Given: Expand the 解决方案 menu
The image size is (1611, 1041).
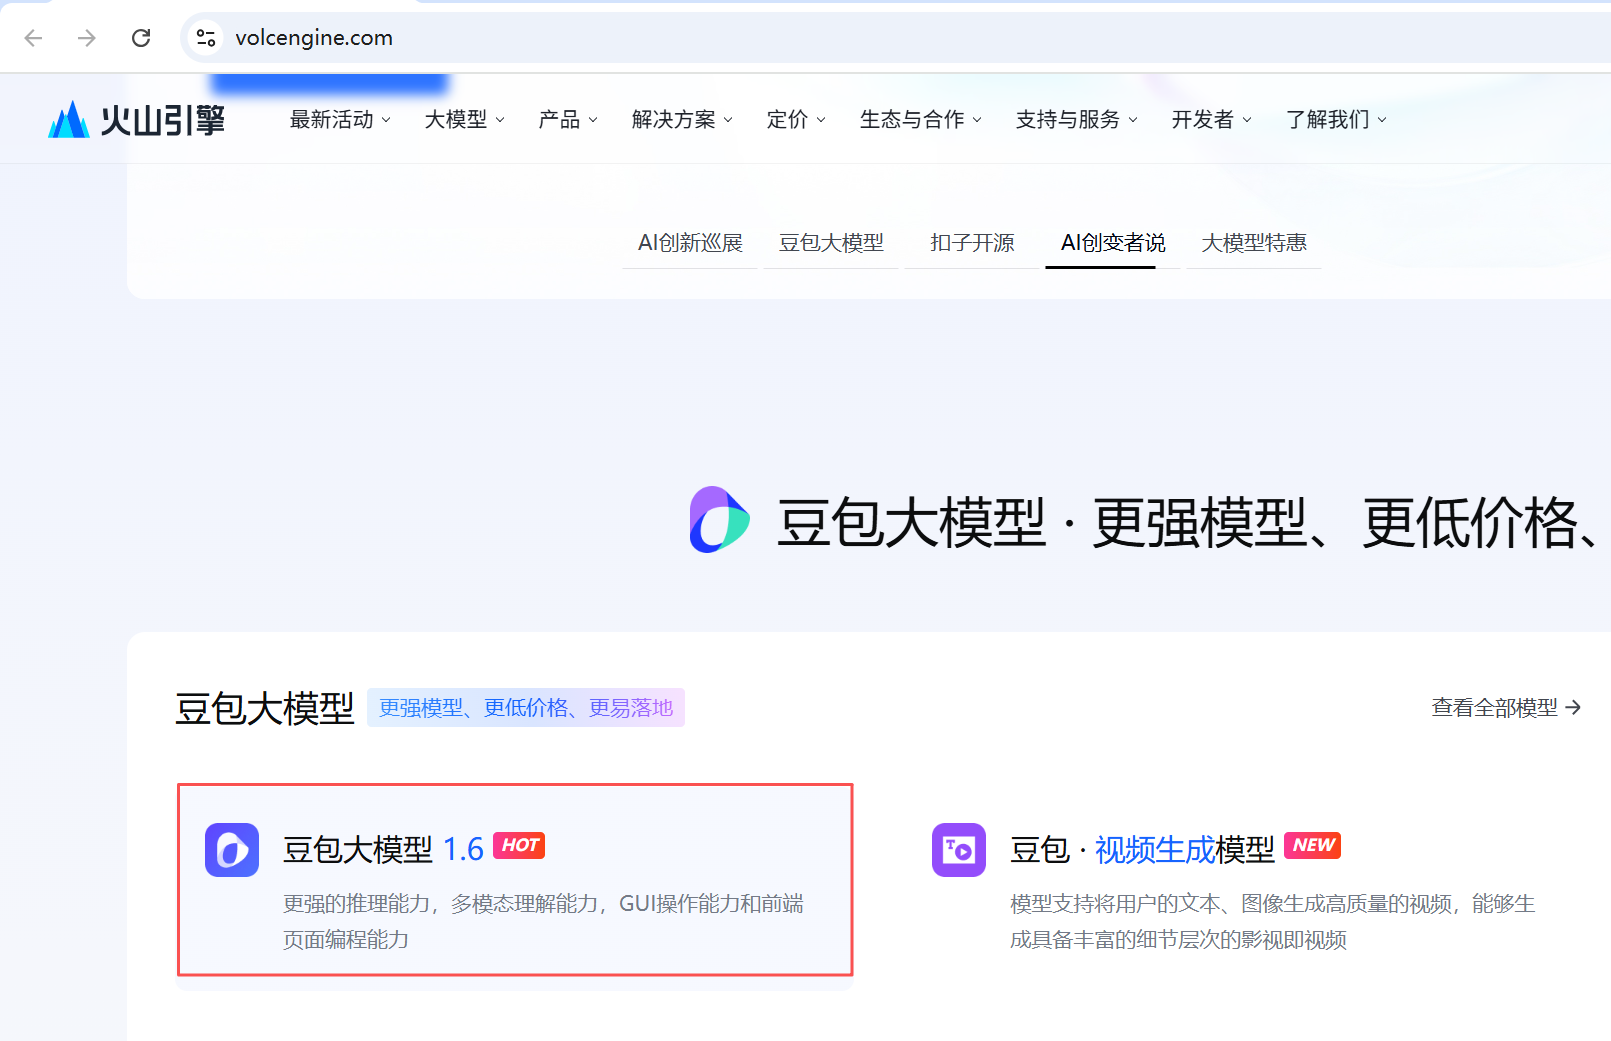Looking at the screenshot, I should 683,120.
